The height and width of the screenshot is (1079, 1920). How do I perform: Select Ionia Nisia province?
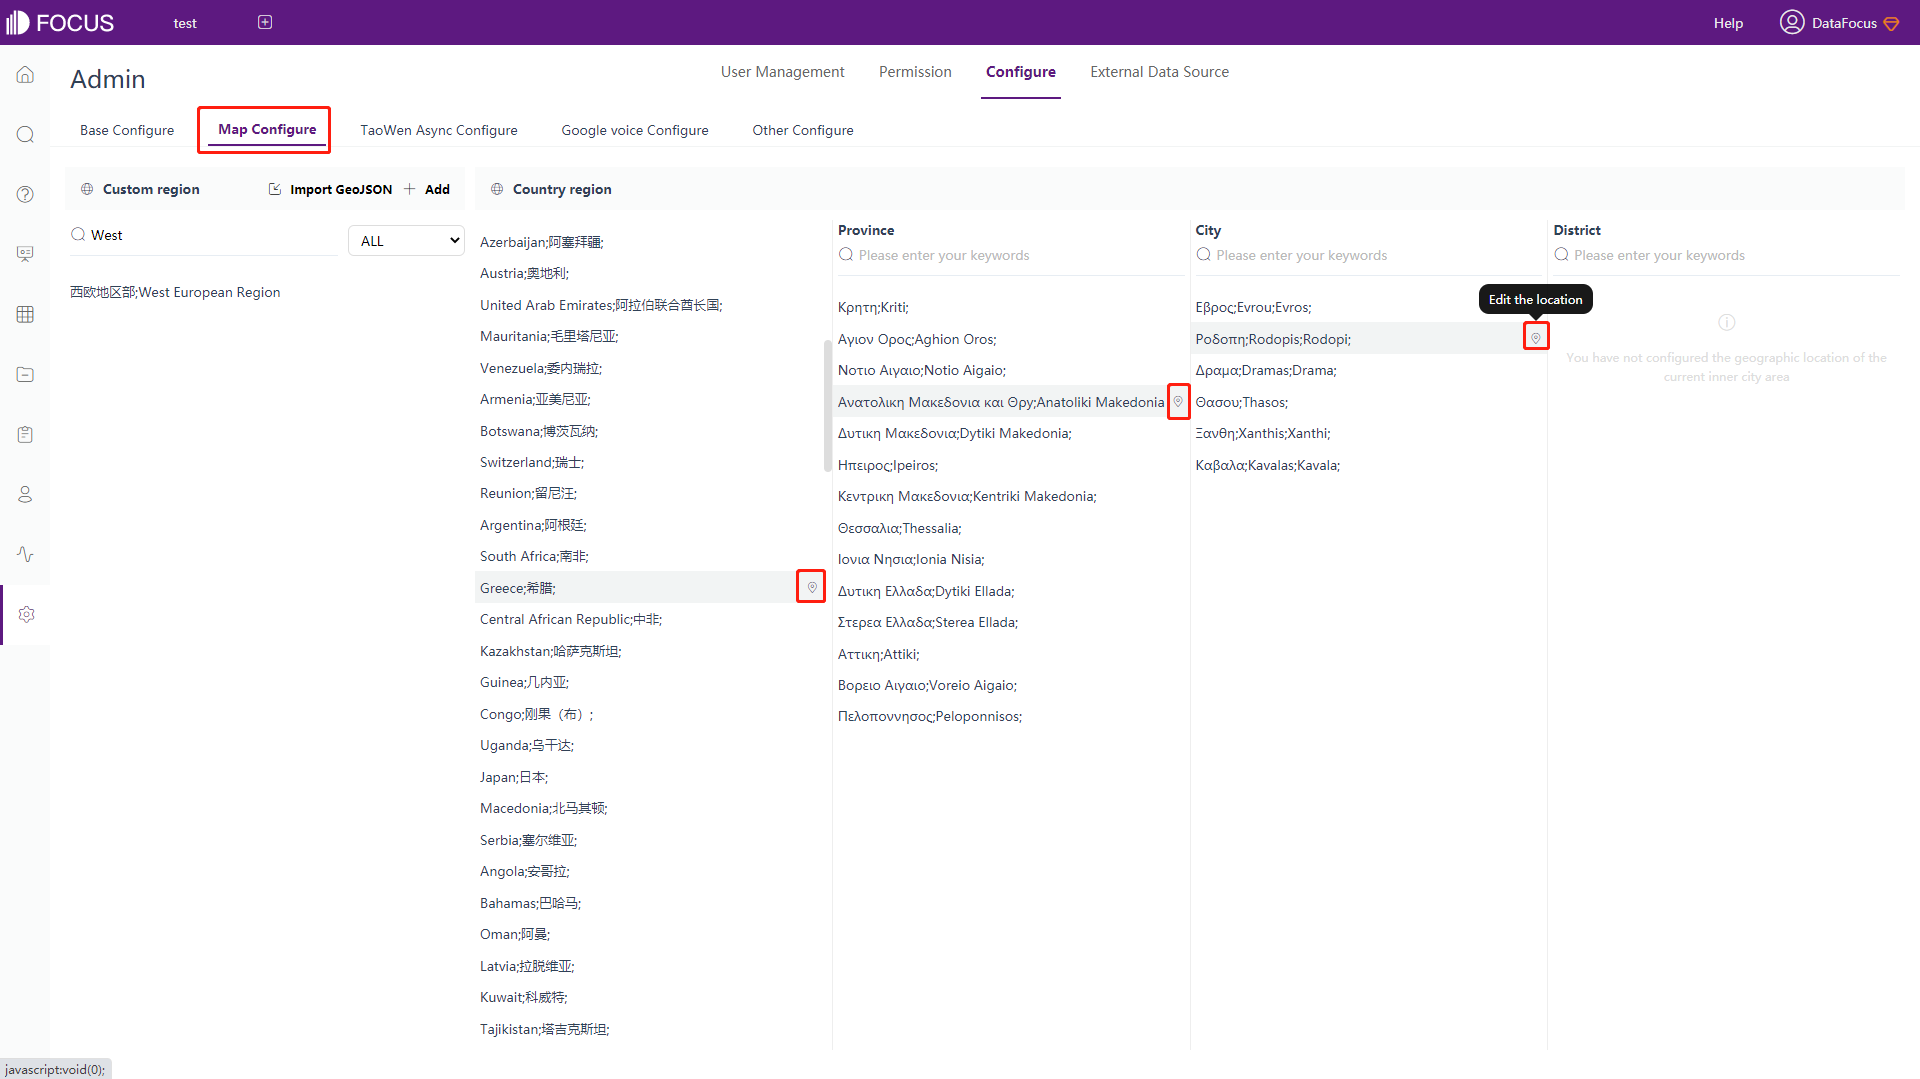pos(911,559)
